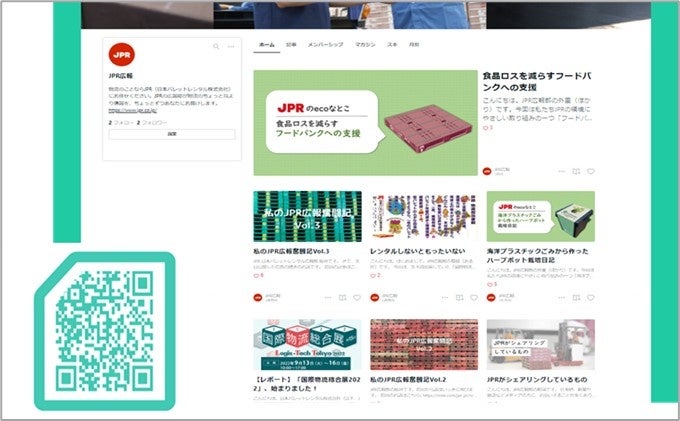View the フォロー following count
This screenshot has width=680, height=421.
(x=121, y=123)
